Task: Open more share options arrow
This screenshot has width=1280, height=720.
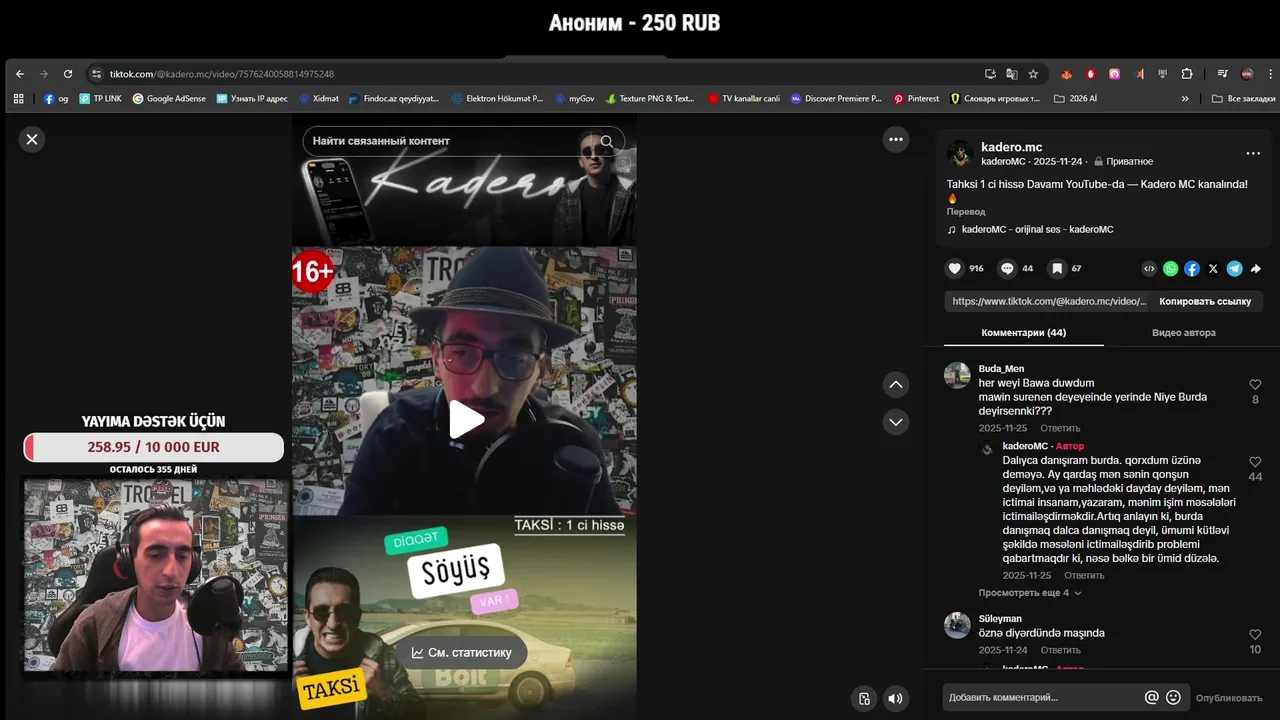Action: 1256,268
